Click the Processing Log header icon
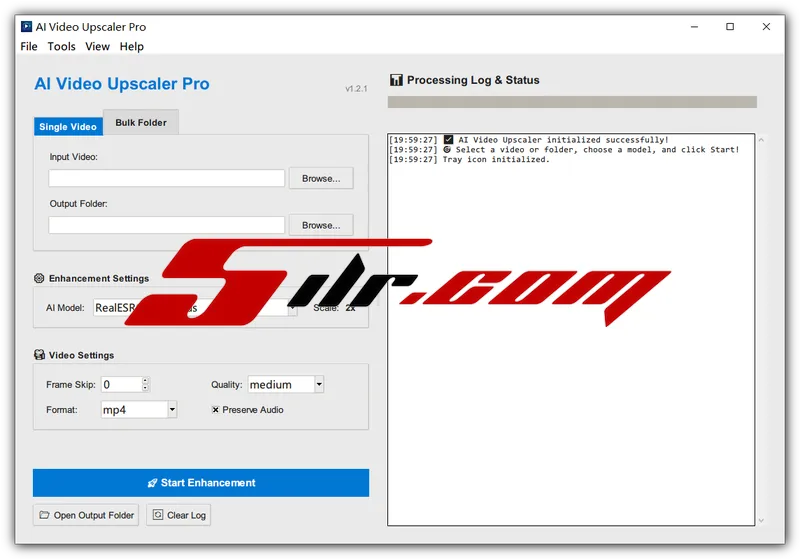The image size is (800, 559). (x=396, y=80)
